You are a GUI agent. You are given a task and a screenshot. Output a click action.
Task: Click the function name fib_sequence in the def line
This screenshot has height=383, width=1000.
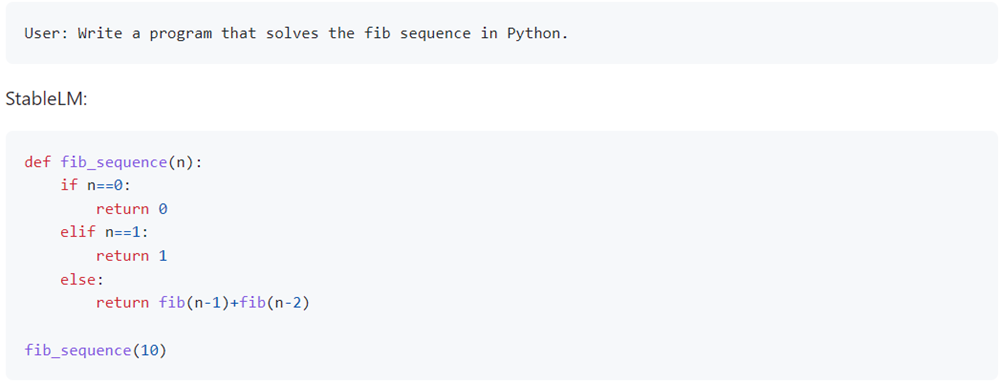pyautogui.click(x=114, y=162)
